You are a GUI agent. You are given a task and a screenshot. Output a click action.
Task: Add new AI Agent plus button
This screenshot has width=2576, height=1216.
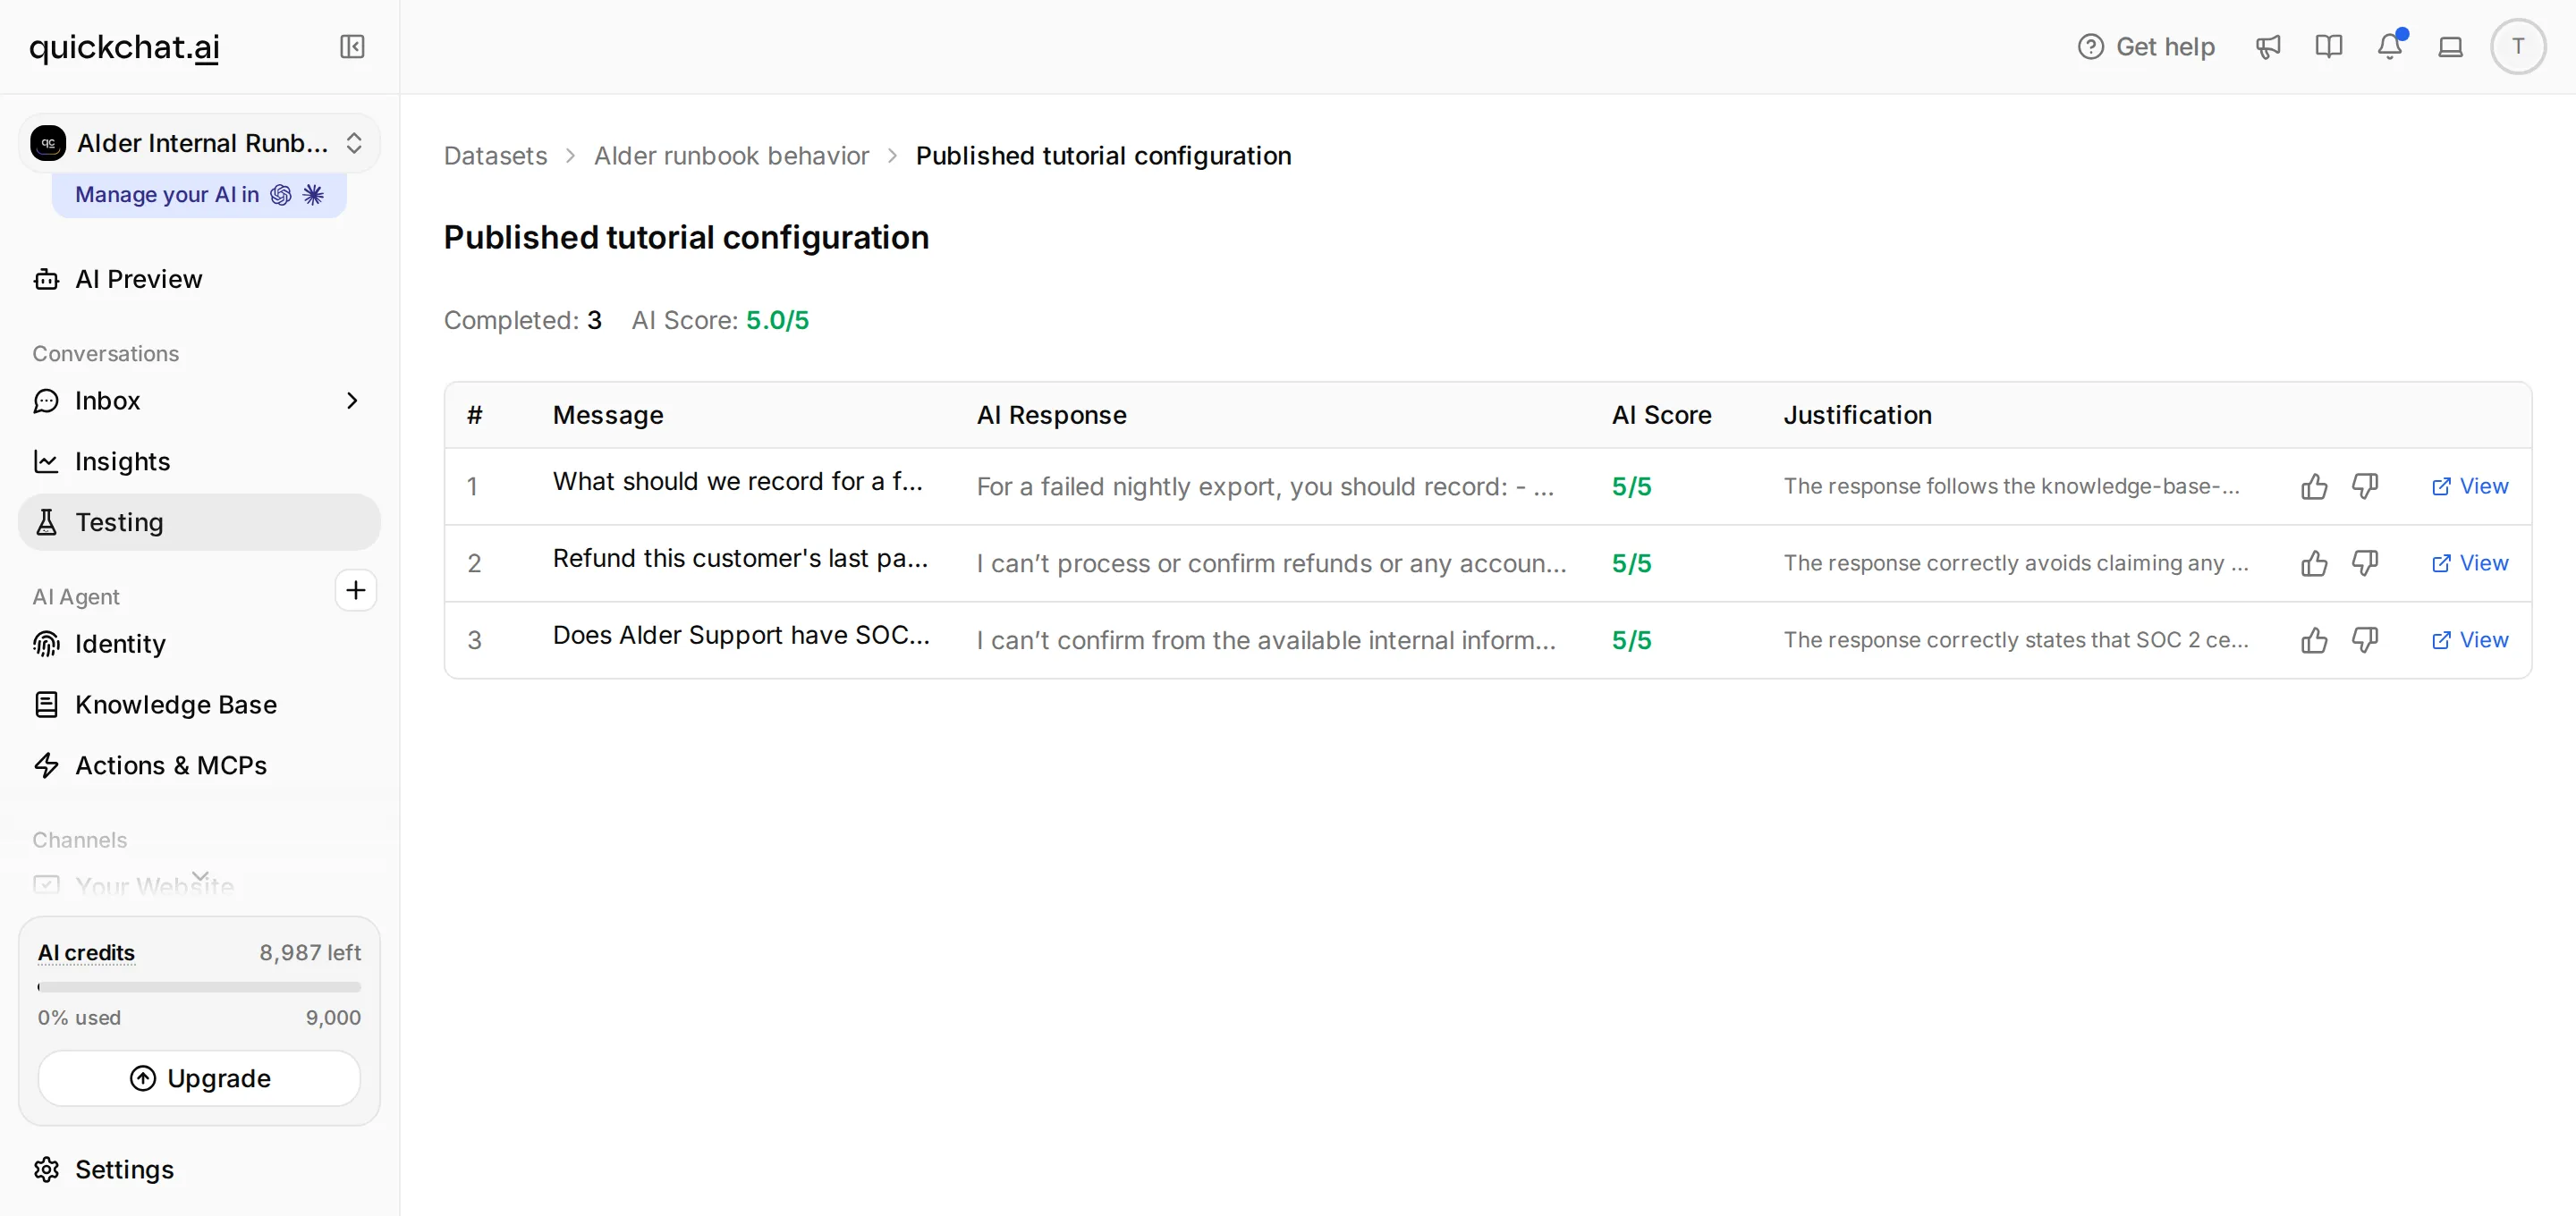tap(355, 590)
